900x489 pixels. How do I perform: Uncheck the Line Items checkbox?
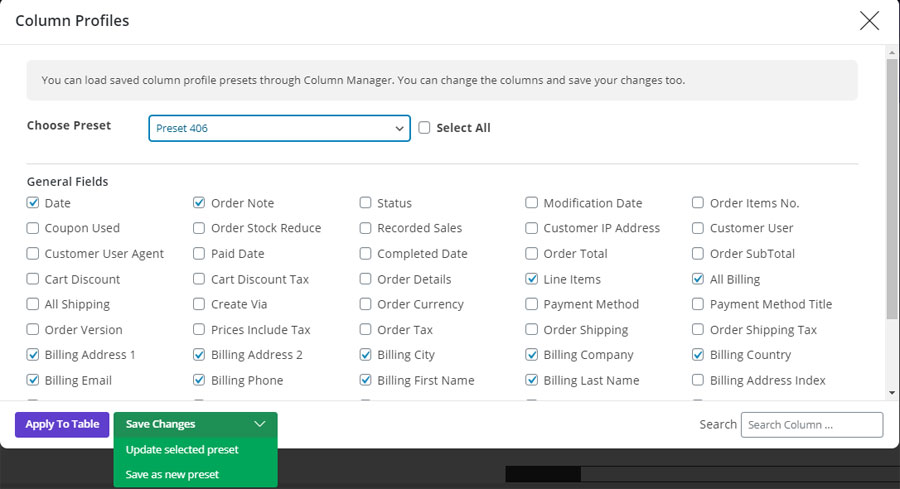(532, 279)
